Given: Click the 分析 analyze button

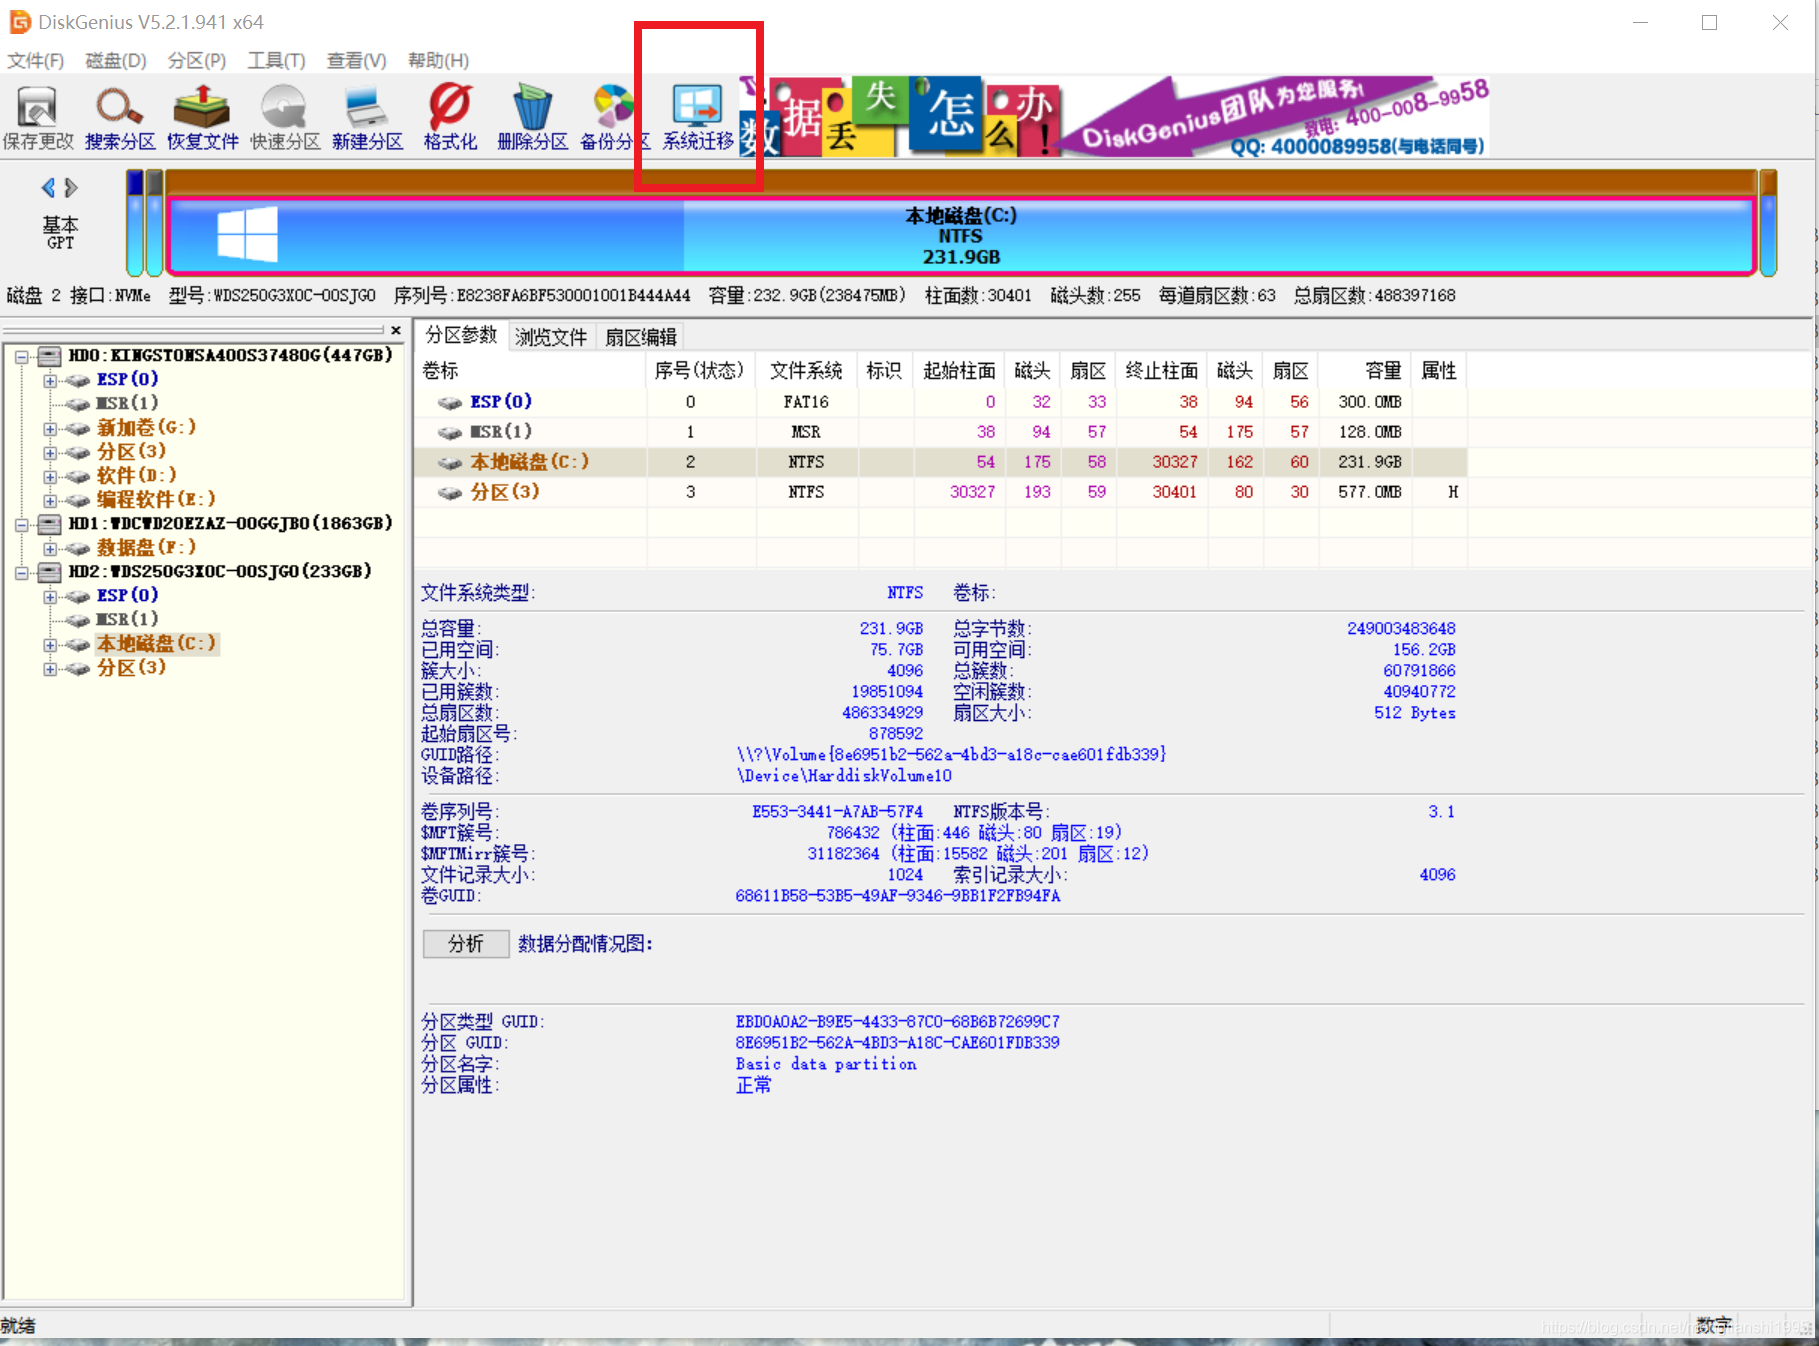Looking at the screenshot, I should click(466, 943).
